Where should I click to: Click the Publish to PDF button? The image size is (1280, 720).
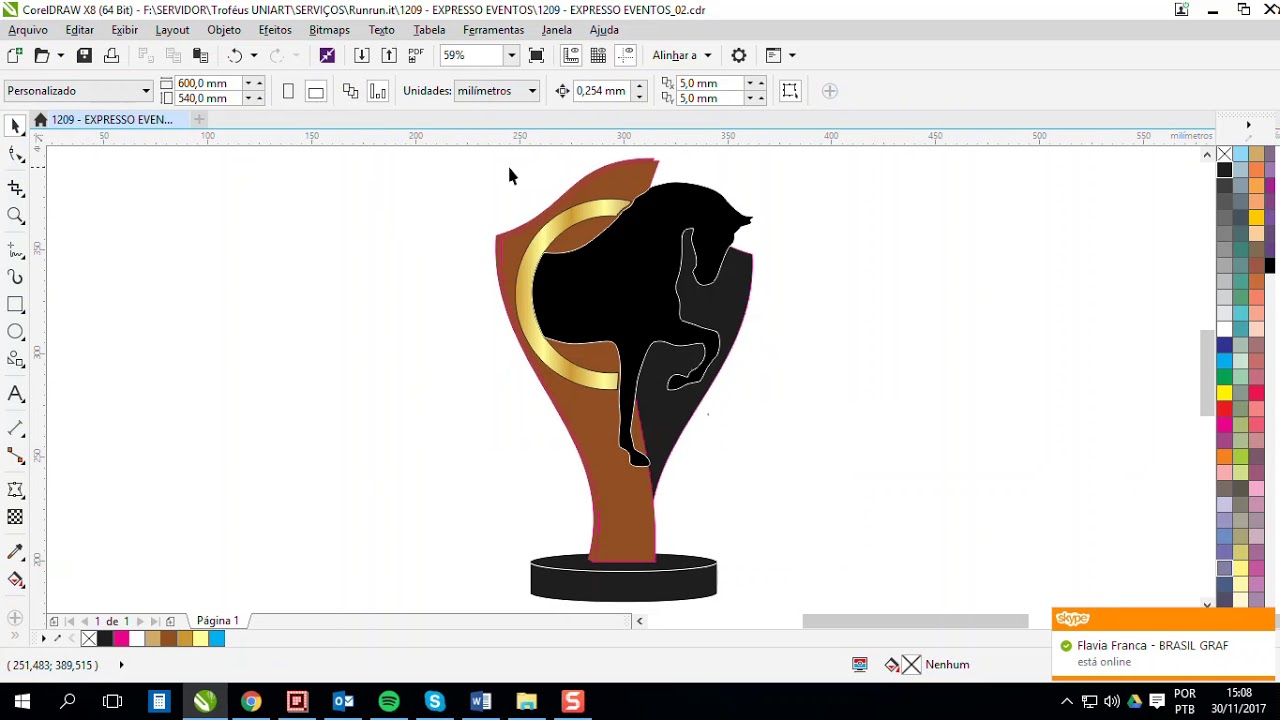coord(416,55)
